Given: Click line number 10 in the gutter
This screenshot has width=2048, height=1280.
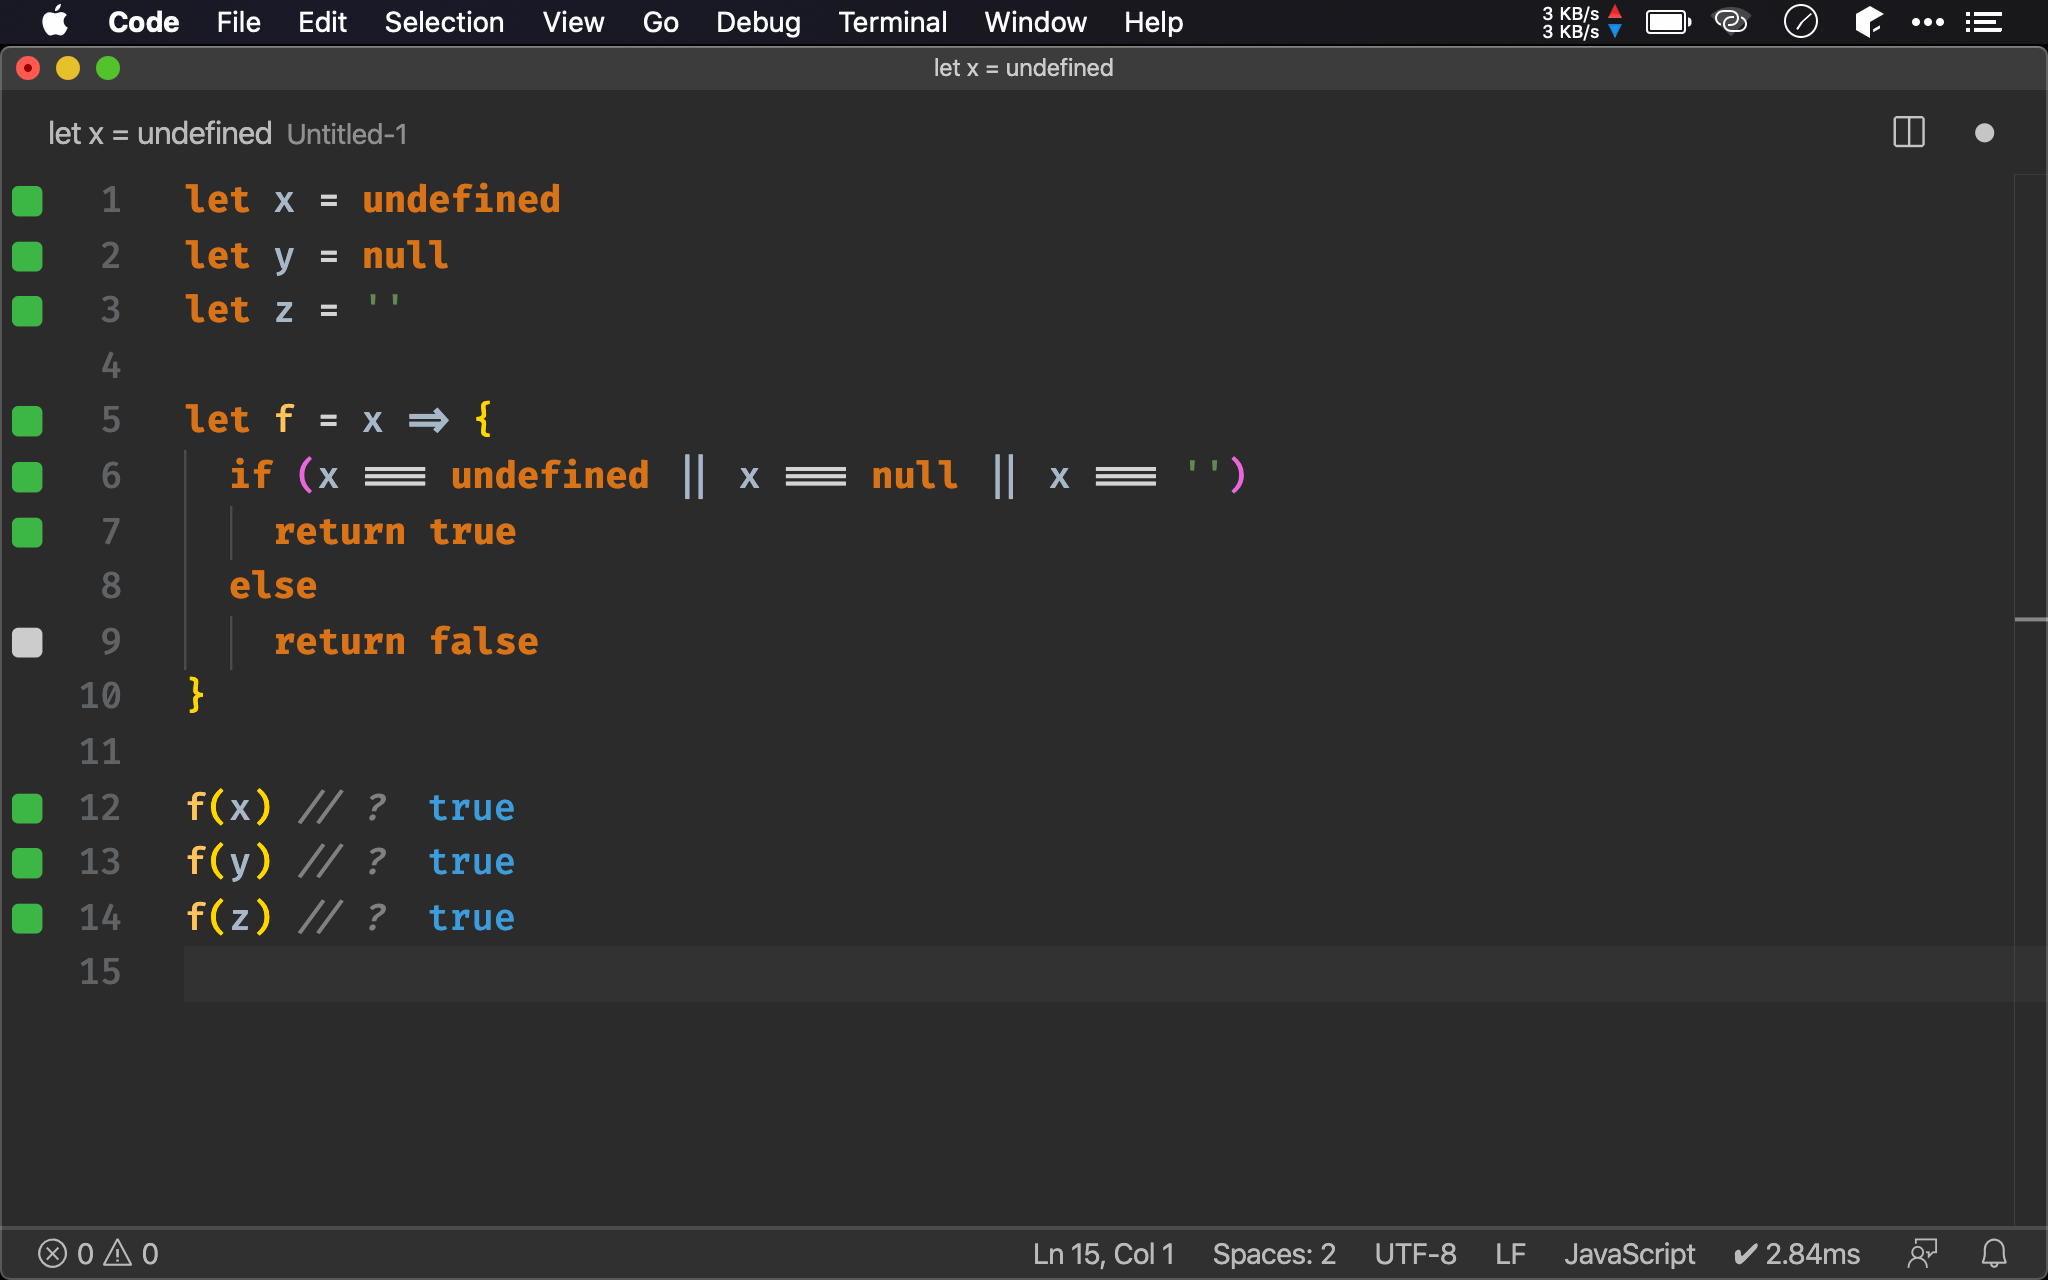Looking at the screenshot, I should (100, 695).
